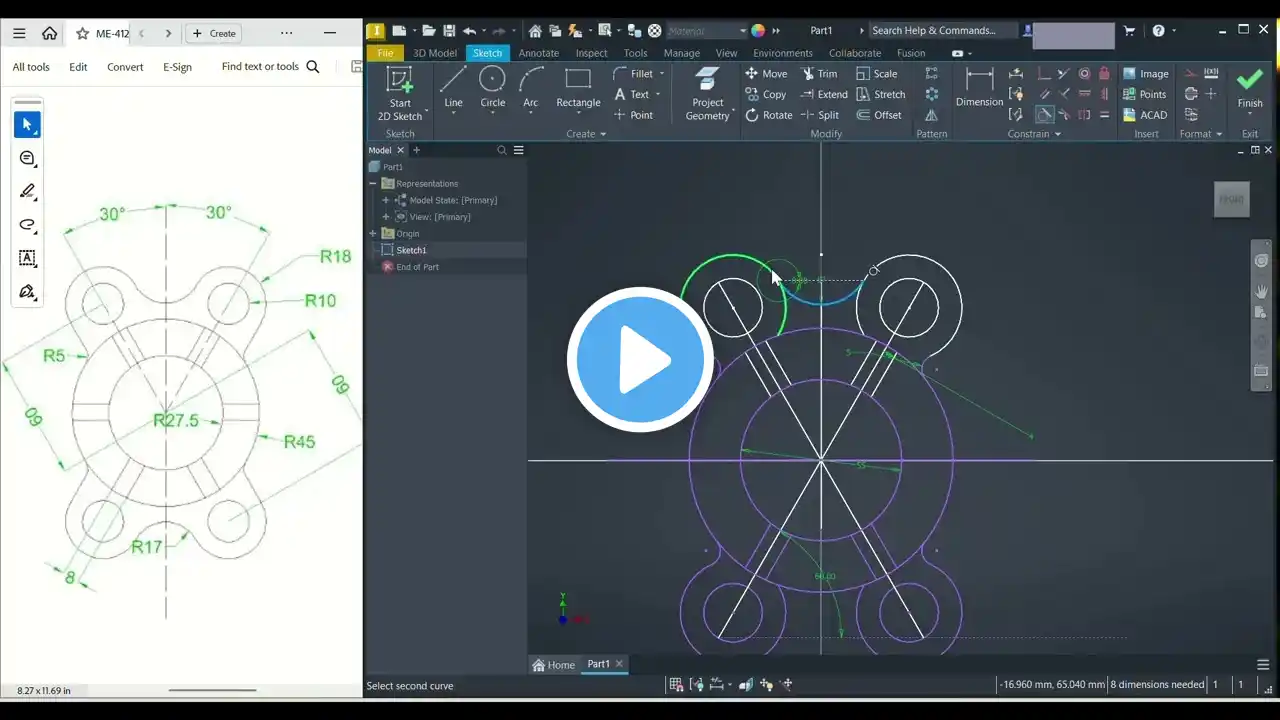Activate the Circle tool in ribbon
The image size is (1280, 720).
(x=492, y=86)
